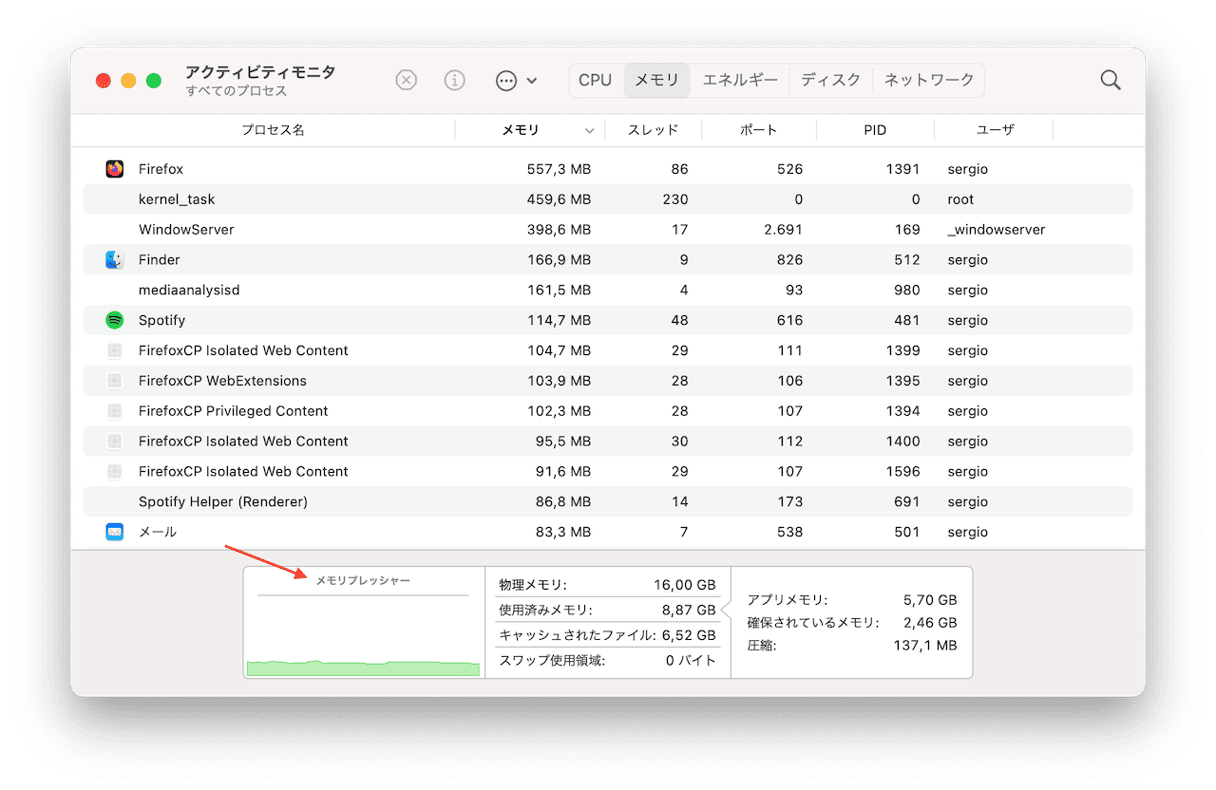
Task: Click the blue メール app icon
Action: [115, 532]
